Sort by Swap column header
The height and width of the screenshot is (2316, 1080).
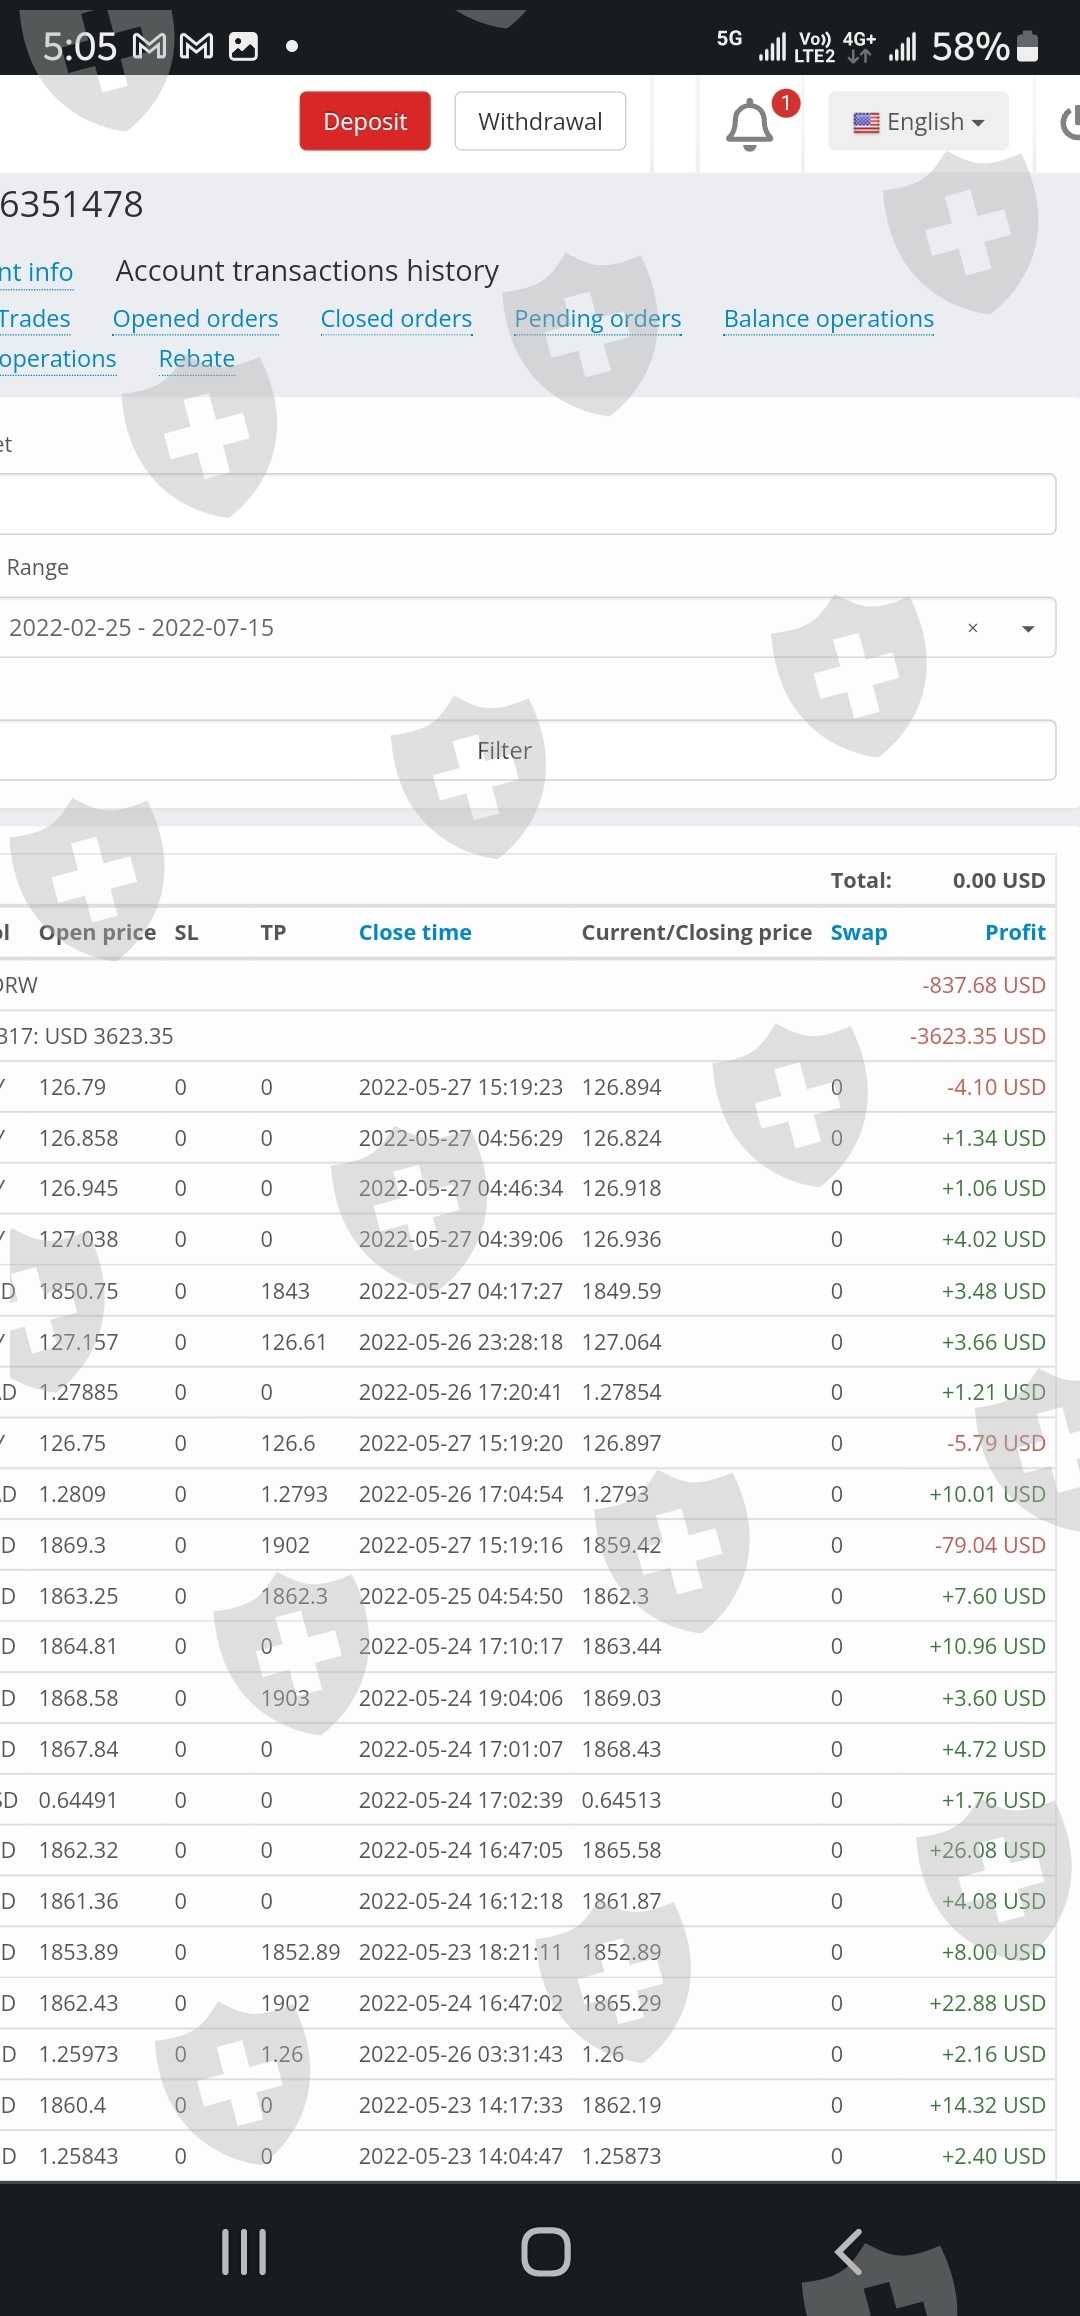point(858,932)
